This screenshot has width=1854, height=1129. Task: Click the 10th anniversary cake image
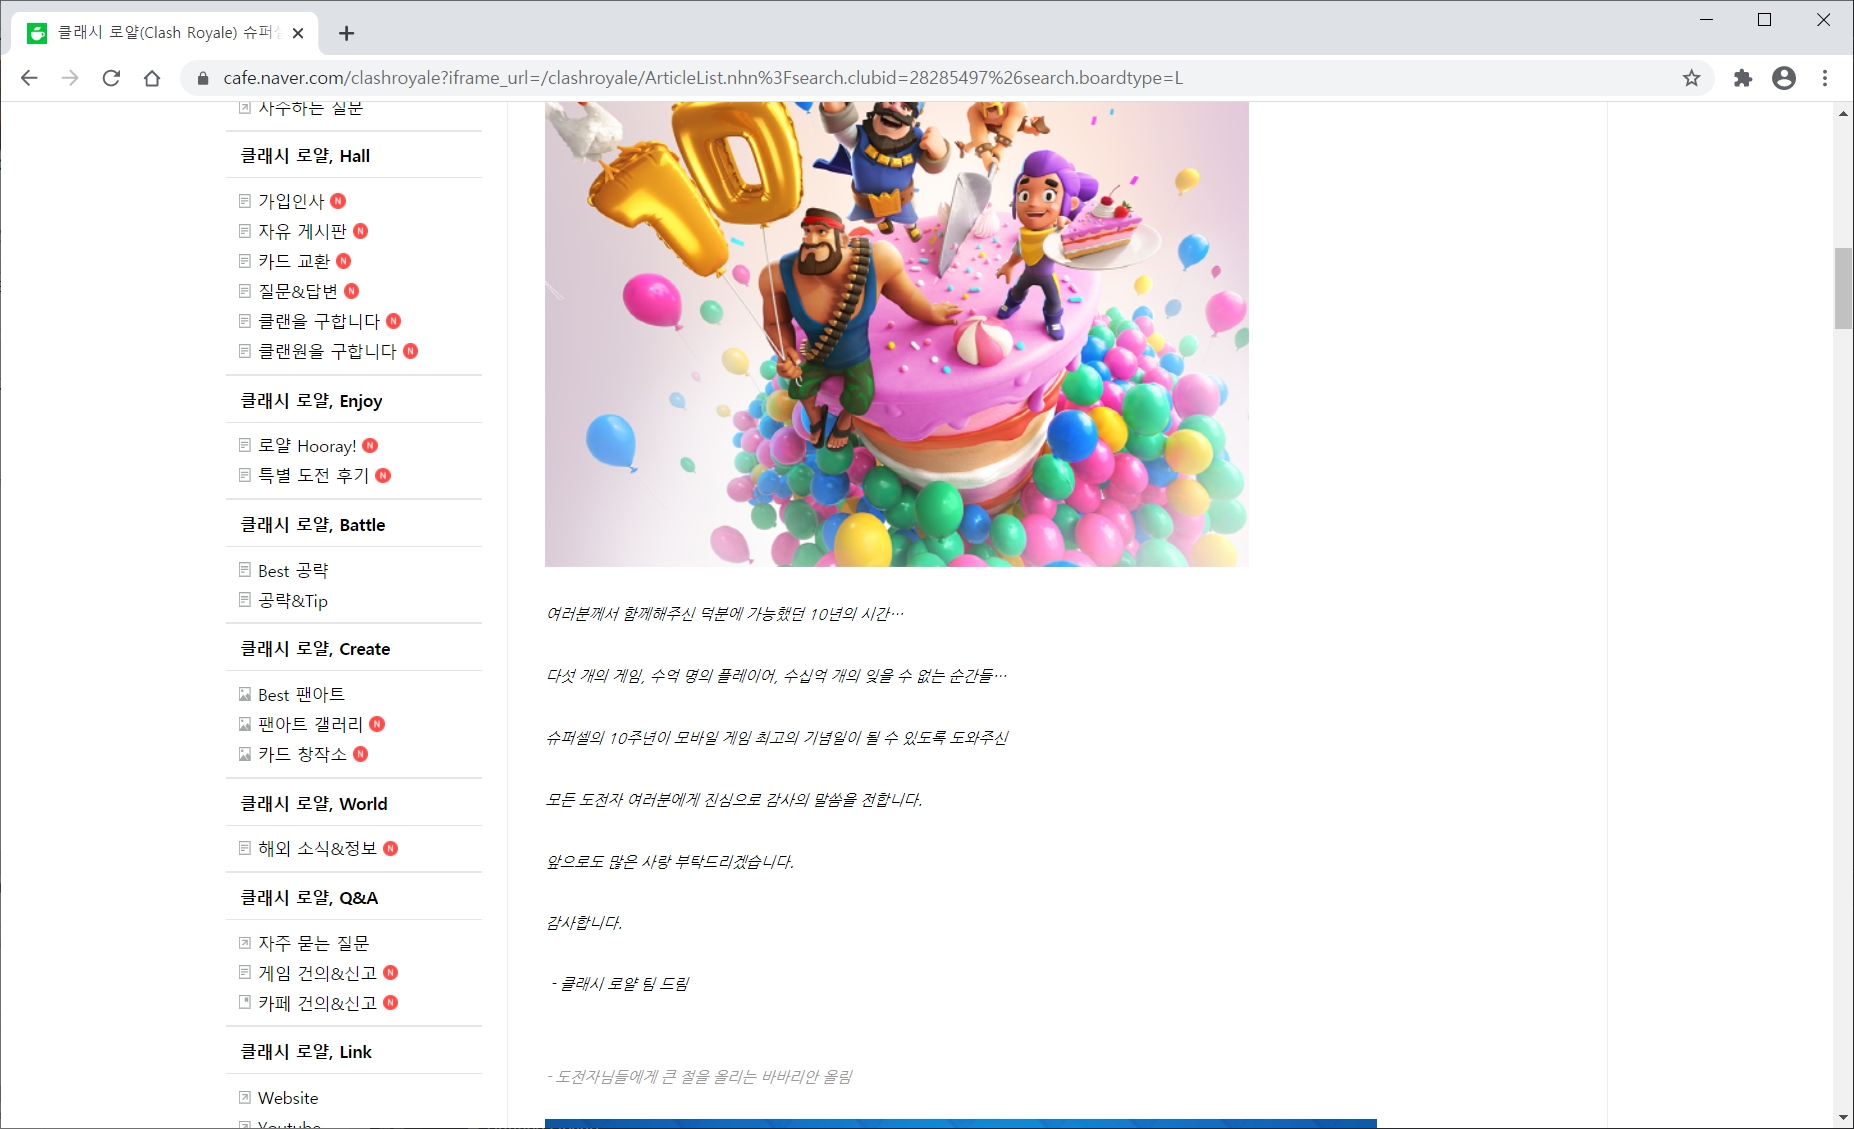pyautogui.click(x=897, y=334)
